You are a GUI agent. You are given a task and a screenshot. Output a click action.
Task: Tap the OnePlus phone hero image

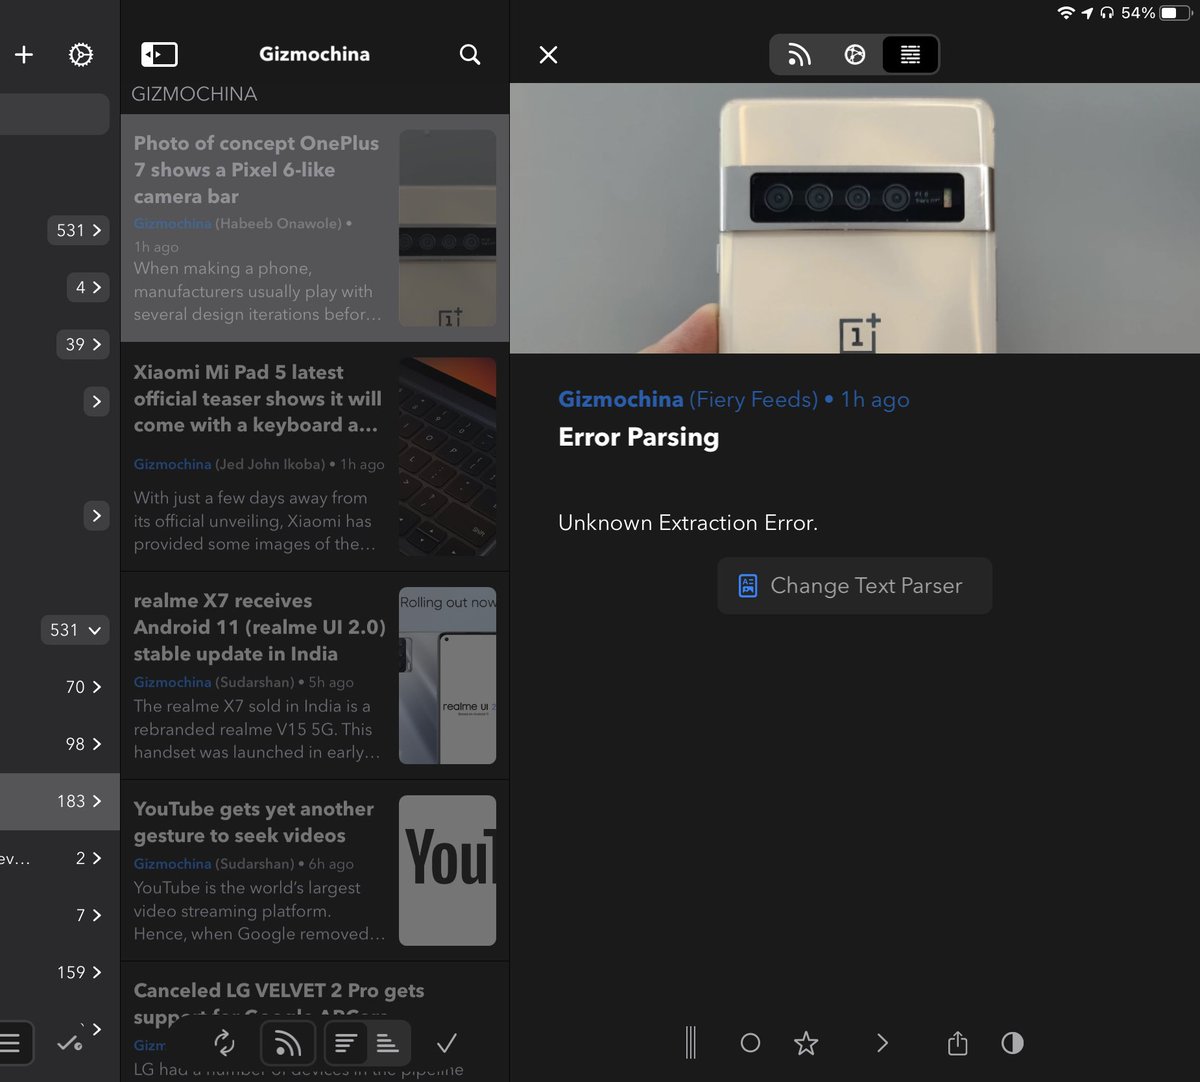[x=855, y=218]
